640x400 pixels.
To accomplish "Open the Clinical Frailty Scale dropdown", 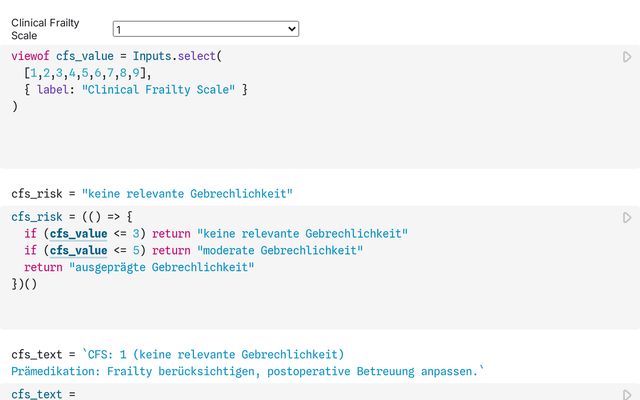I will tap(205, 29).
